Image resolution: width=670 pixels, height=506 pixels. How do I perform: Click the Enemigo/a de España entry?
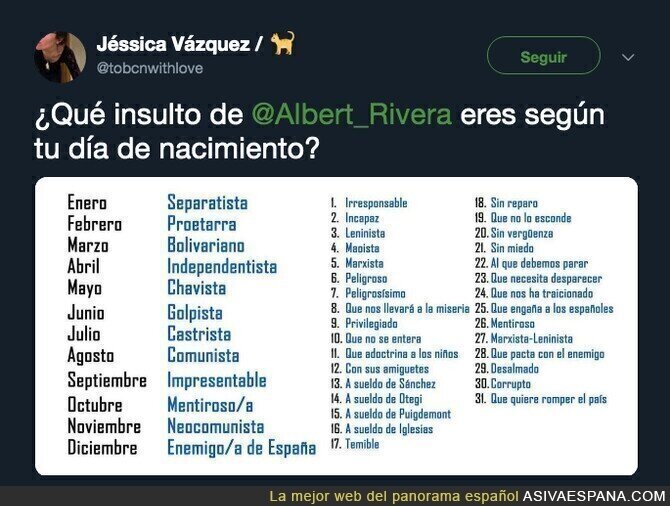241,448
